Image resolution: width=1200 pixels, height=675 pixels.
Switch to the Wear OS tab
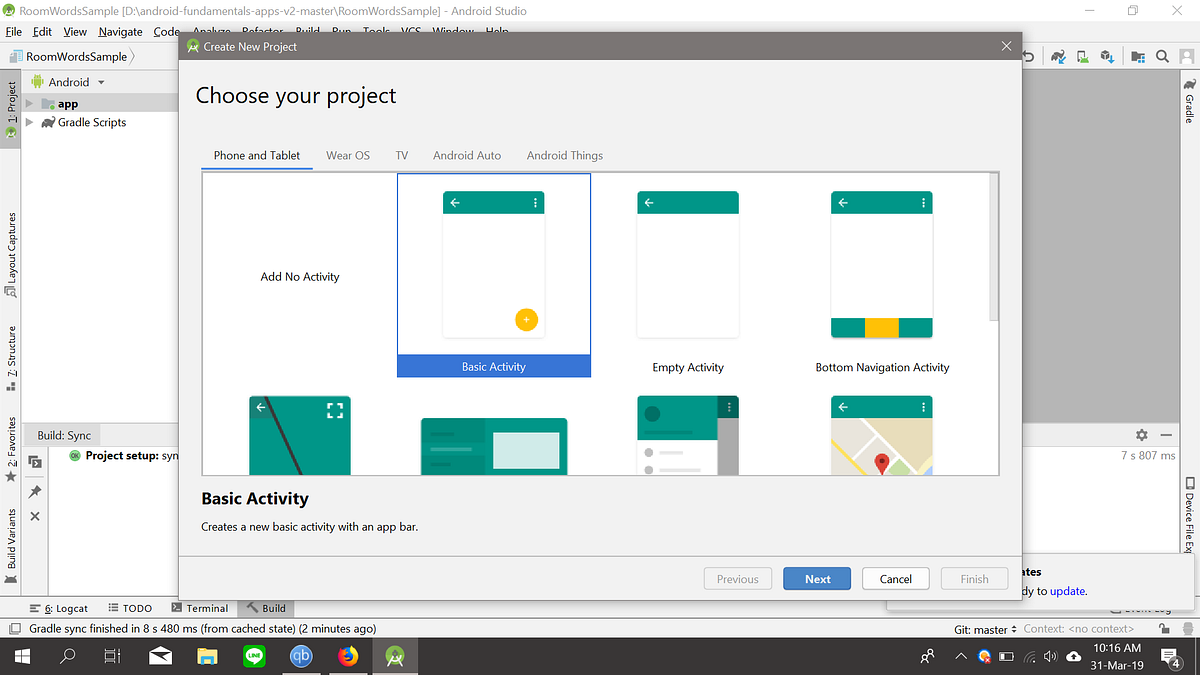click(x=347, y=155)
